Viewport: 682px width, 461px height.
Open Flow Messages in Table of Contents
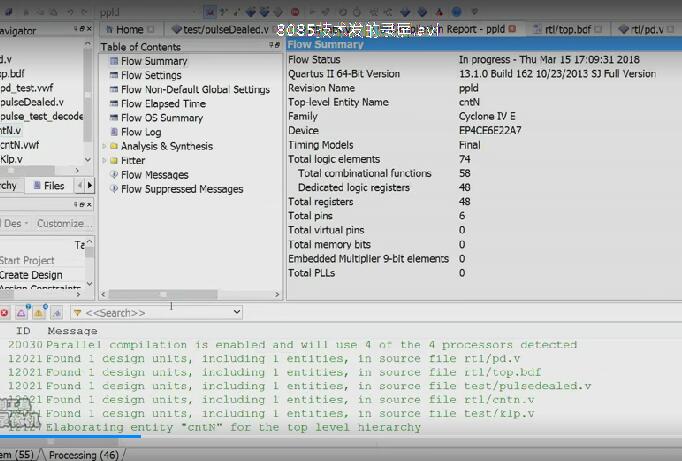click(x=154, y=175)
